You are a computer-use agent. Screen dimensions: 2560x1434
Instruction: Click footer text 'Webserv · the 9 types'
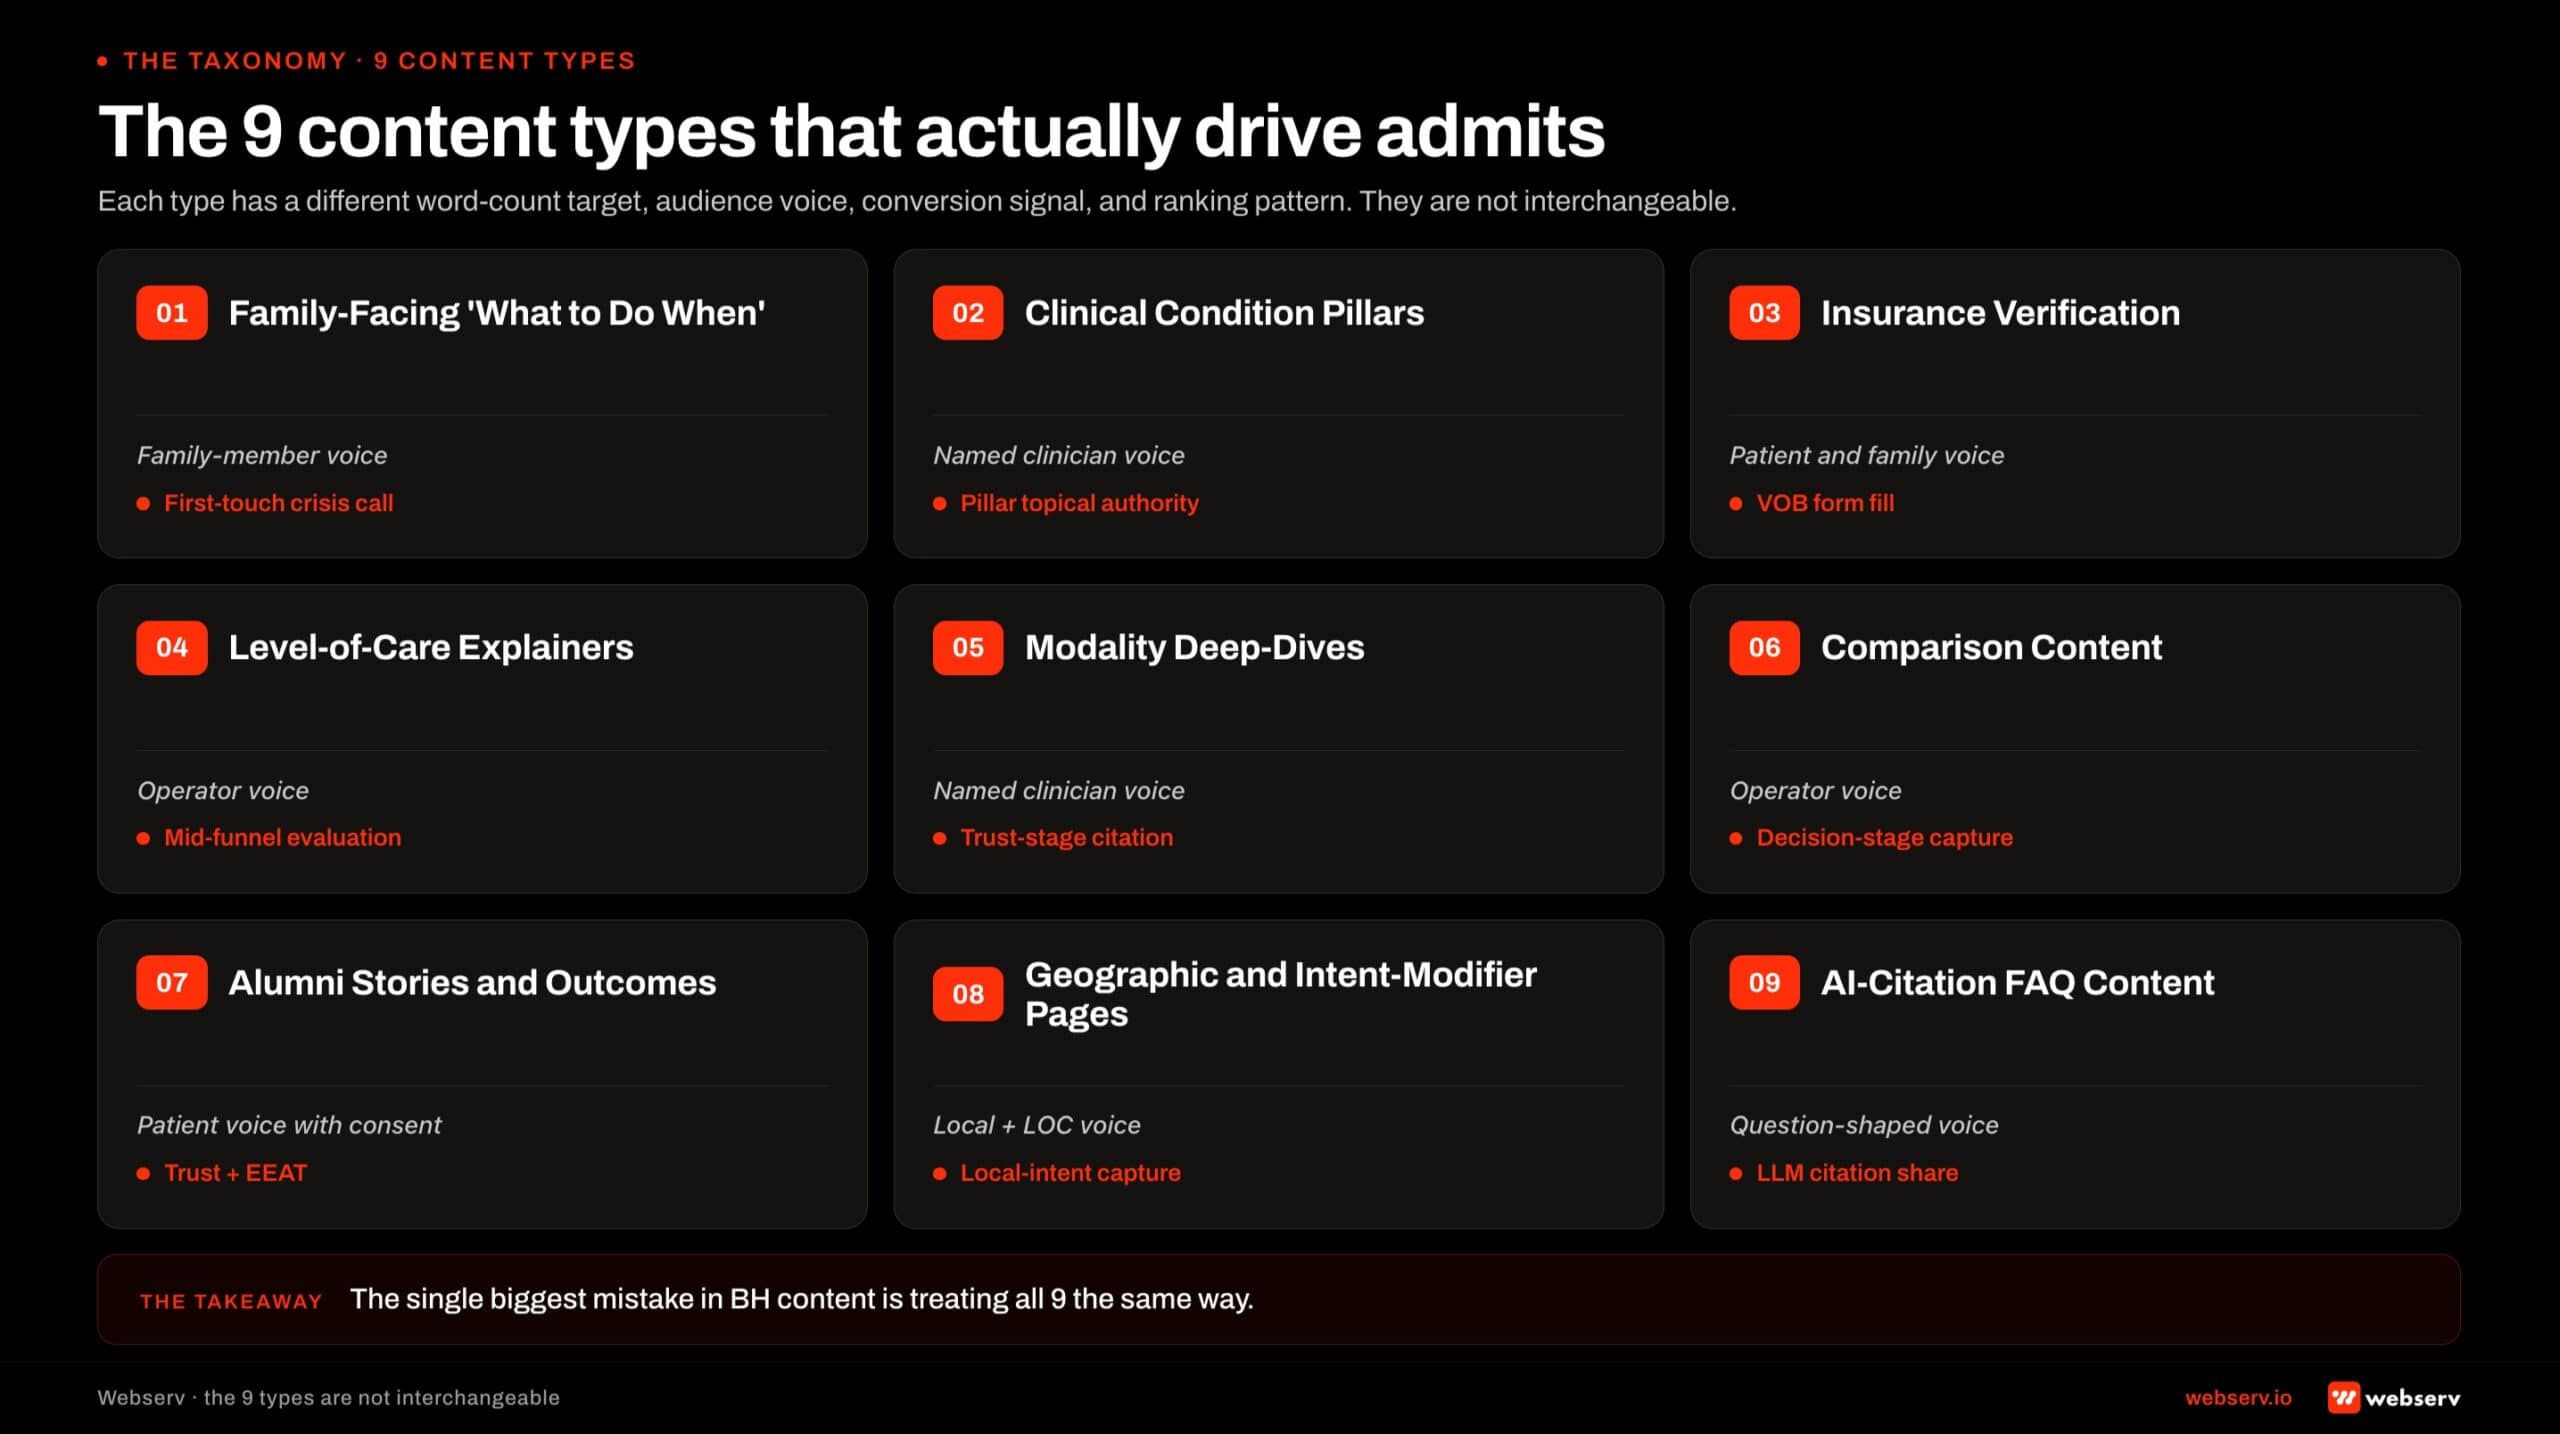328,1398
